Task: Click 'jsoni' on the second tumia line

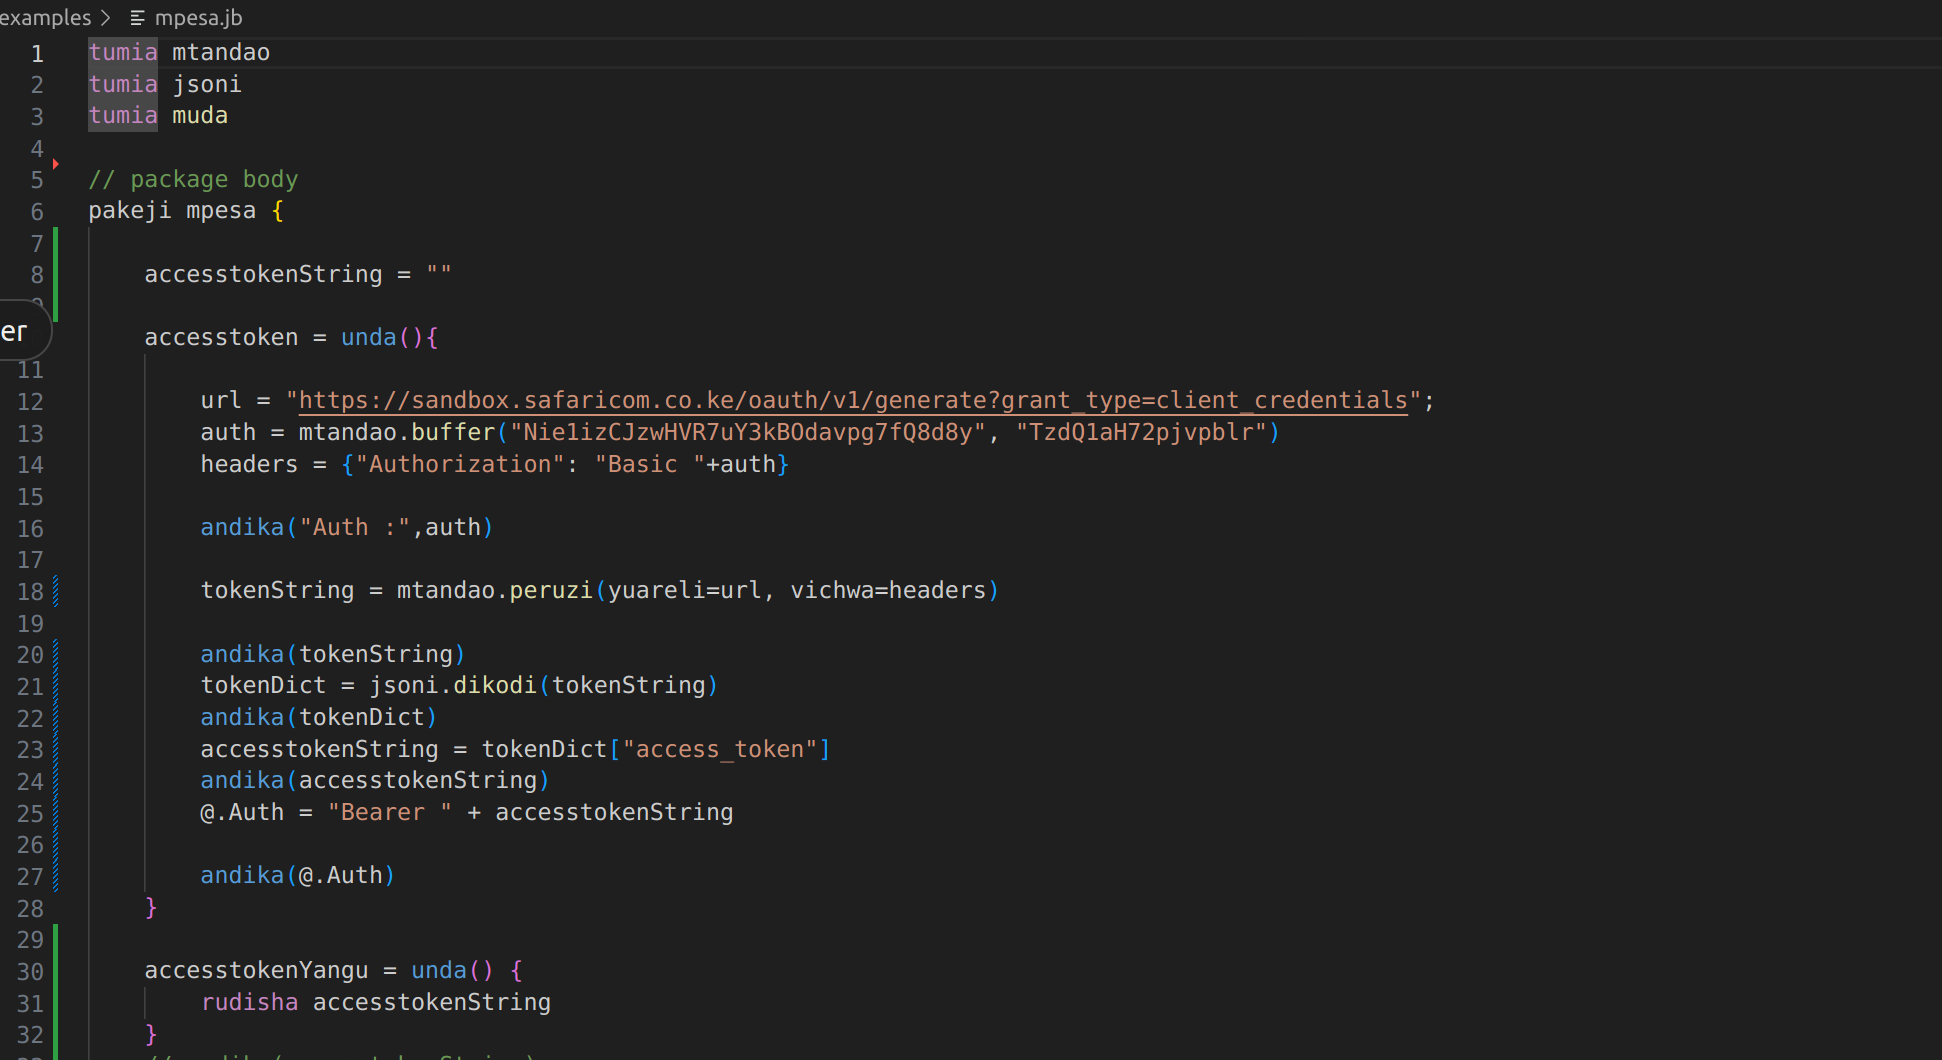Action: point(207,84)
